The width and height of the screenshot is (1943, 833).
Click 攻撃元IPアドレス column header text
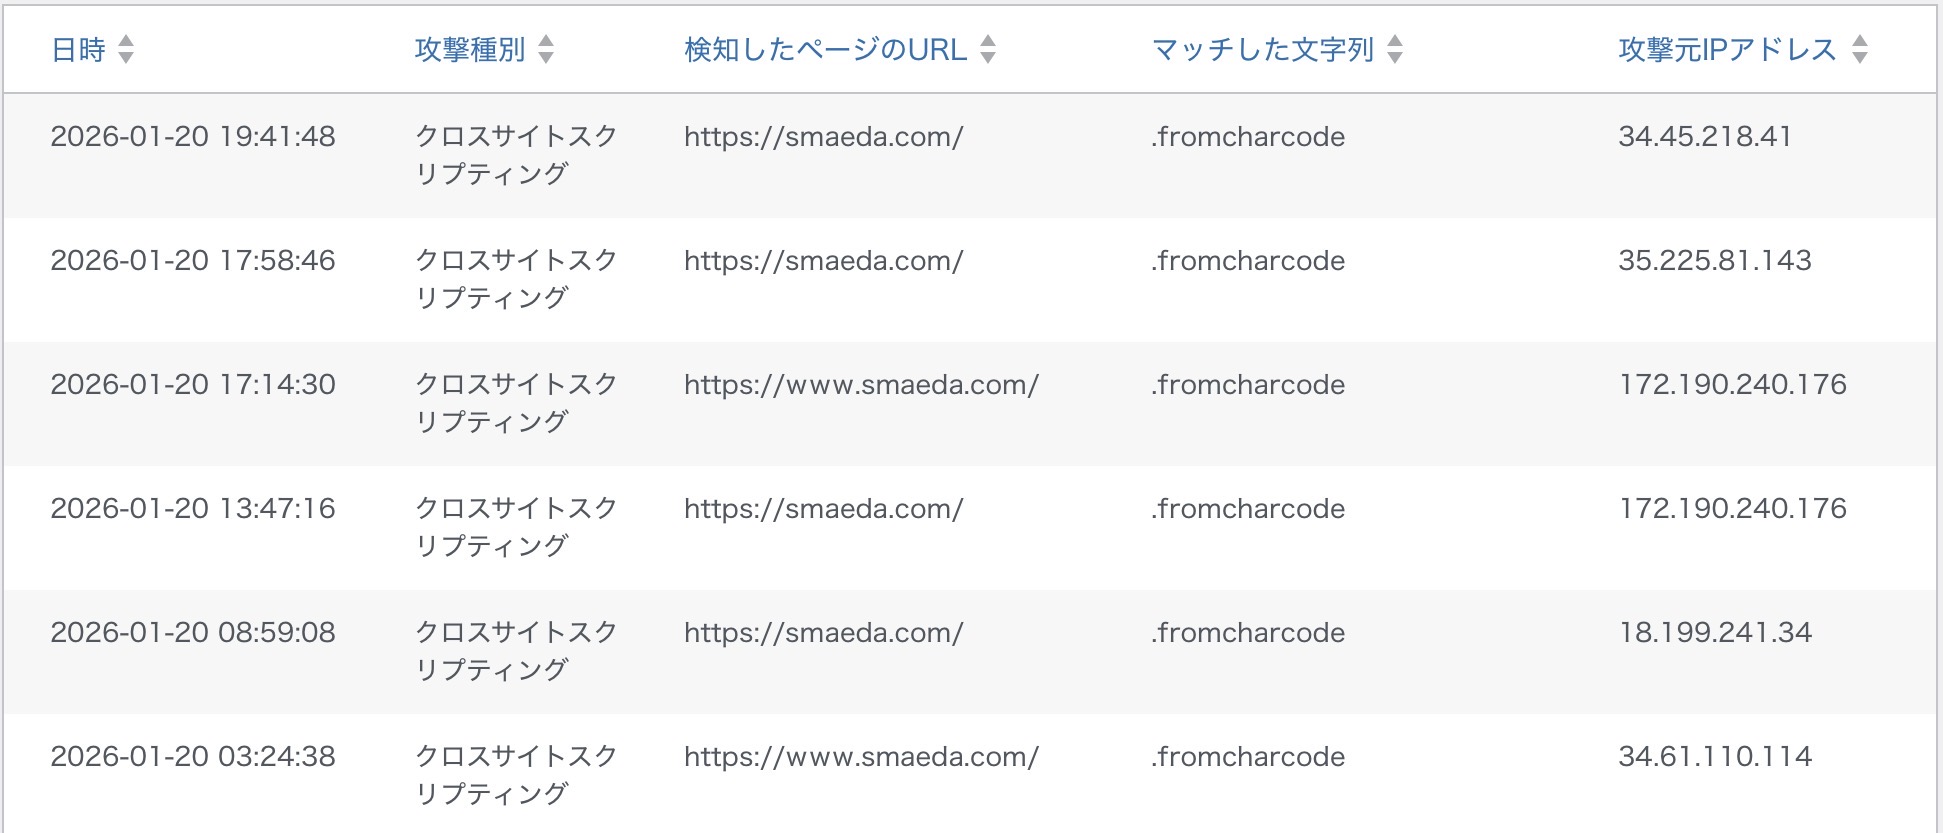pyautogui.click(x=1727, y=49)
